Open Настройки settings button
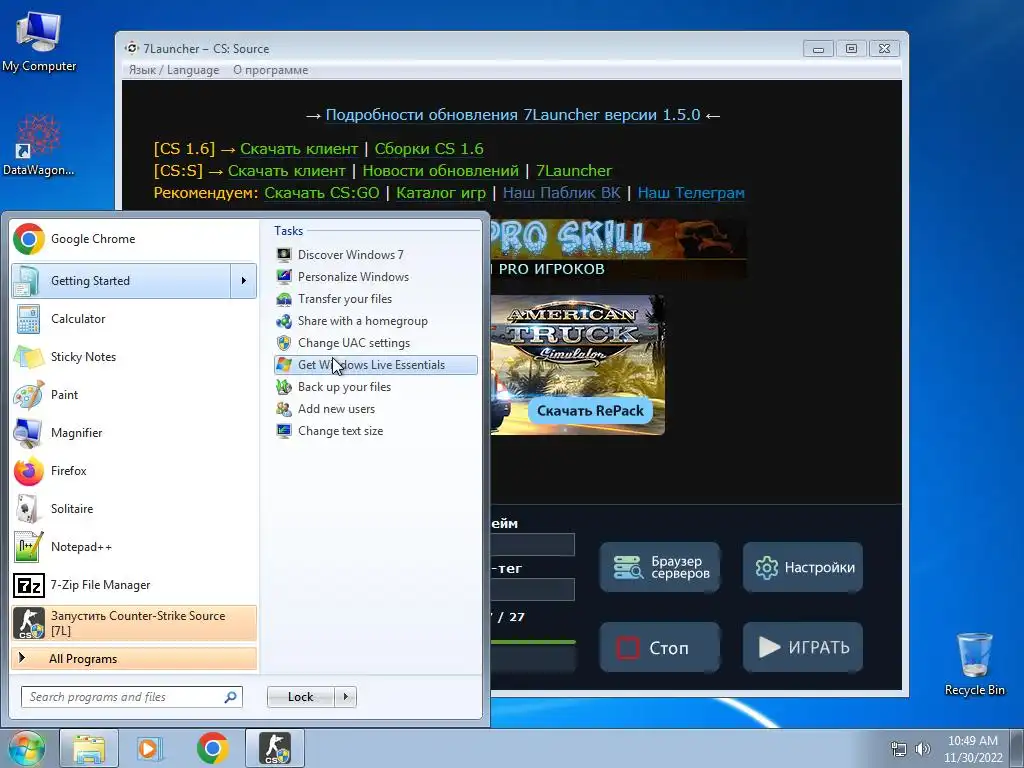This screenshot has width=1024, height=768. point(803,568)
